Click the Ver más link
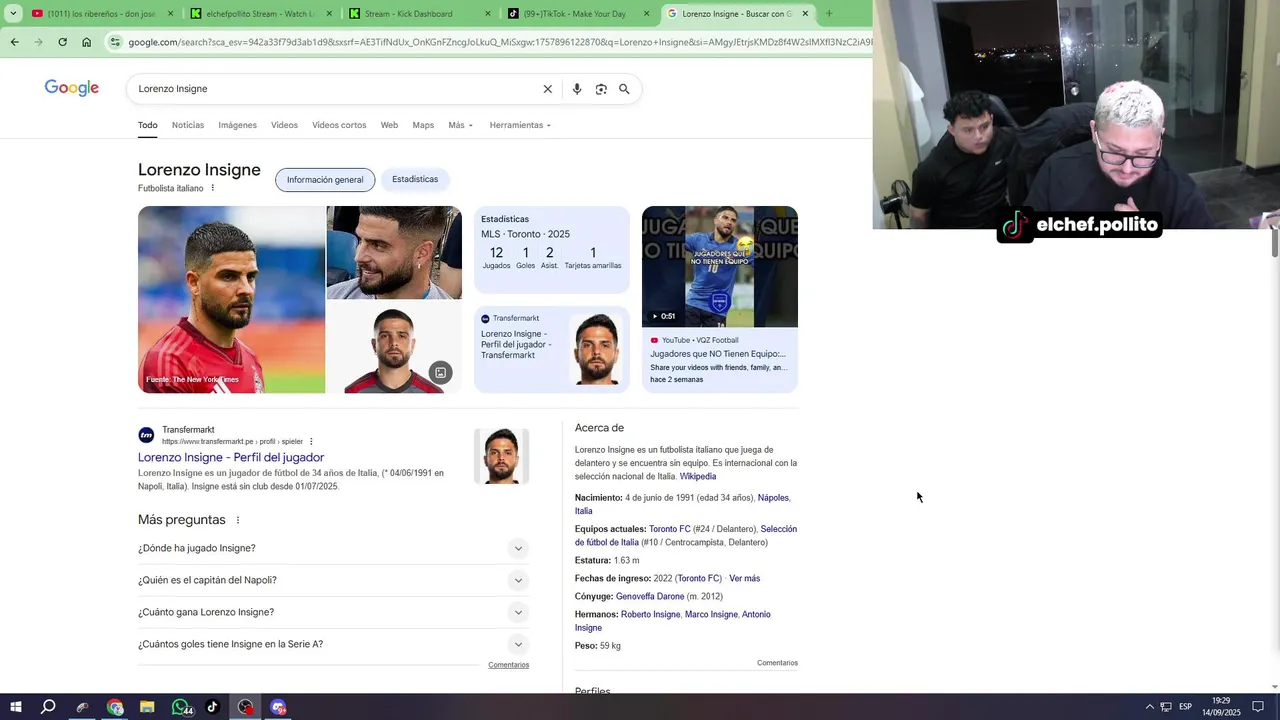Screen dimensions: 1280x720 [744, 578]
